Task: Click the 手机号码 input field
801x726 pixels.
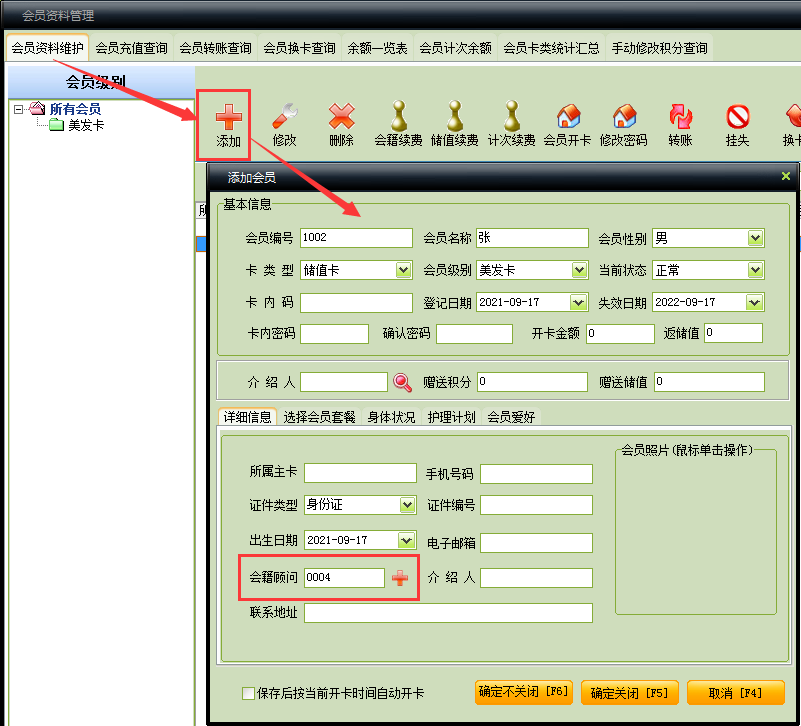Action: 536,474
